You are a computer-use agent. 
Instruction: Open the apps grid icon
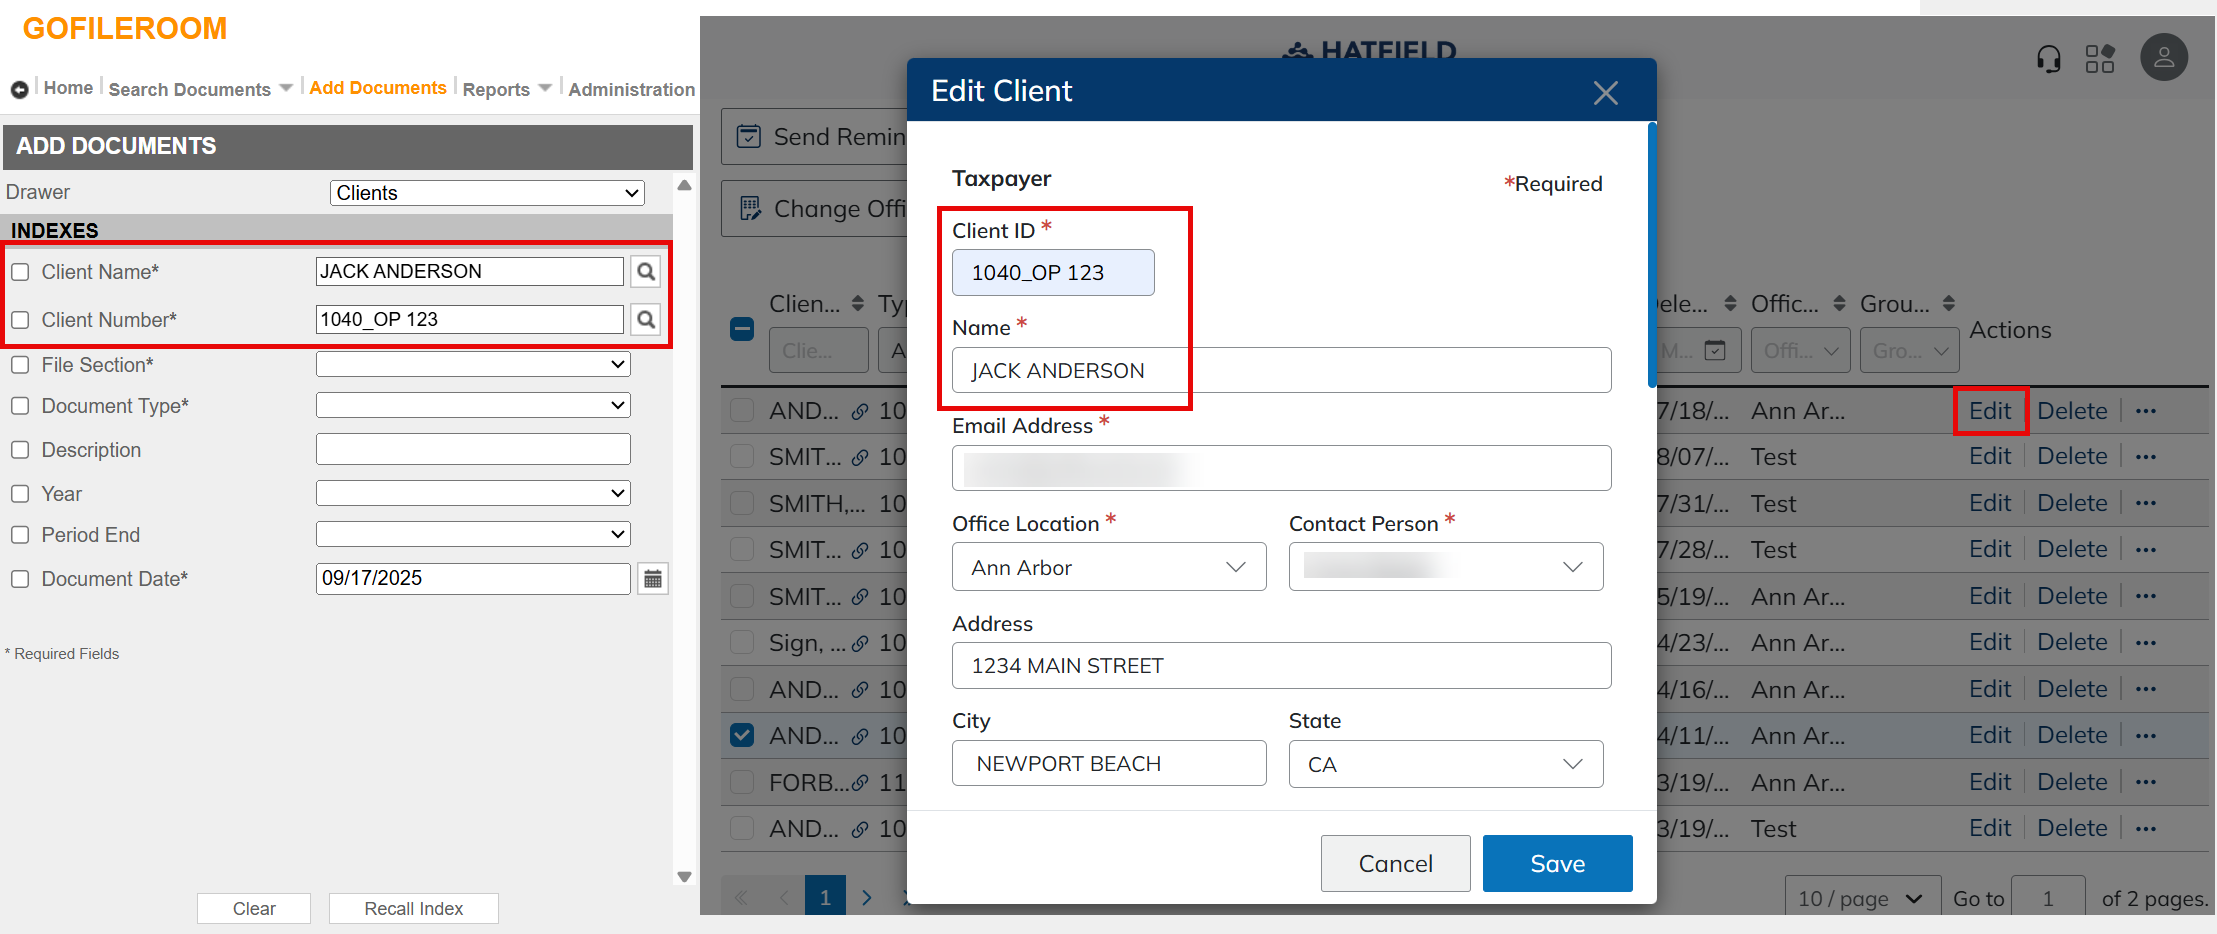click(x=2099, y=59)
